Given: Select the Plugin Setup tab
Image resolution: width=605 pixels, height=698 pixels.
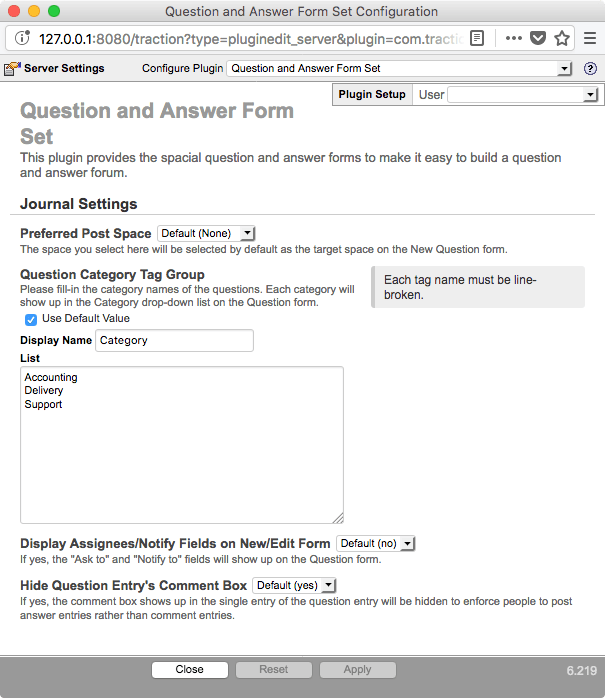Looking at the screenshot, I should (x=372, y=95).
